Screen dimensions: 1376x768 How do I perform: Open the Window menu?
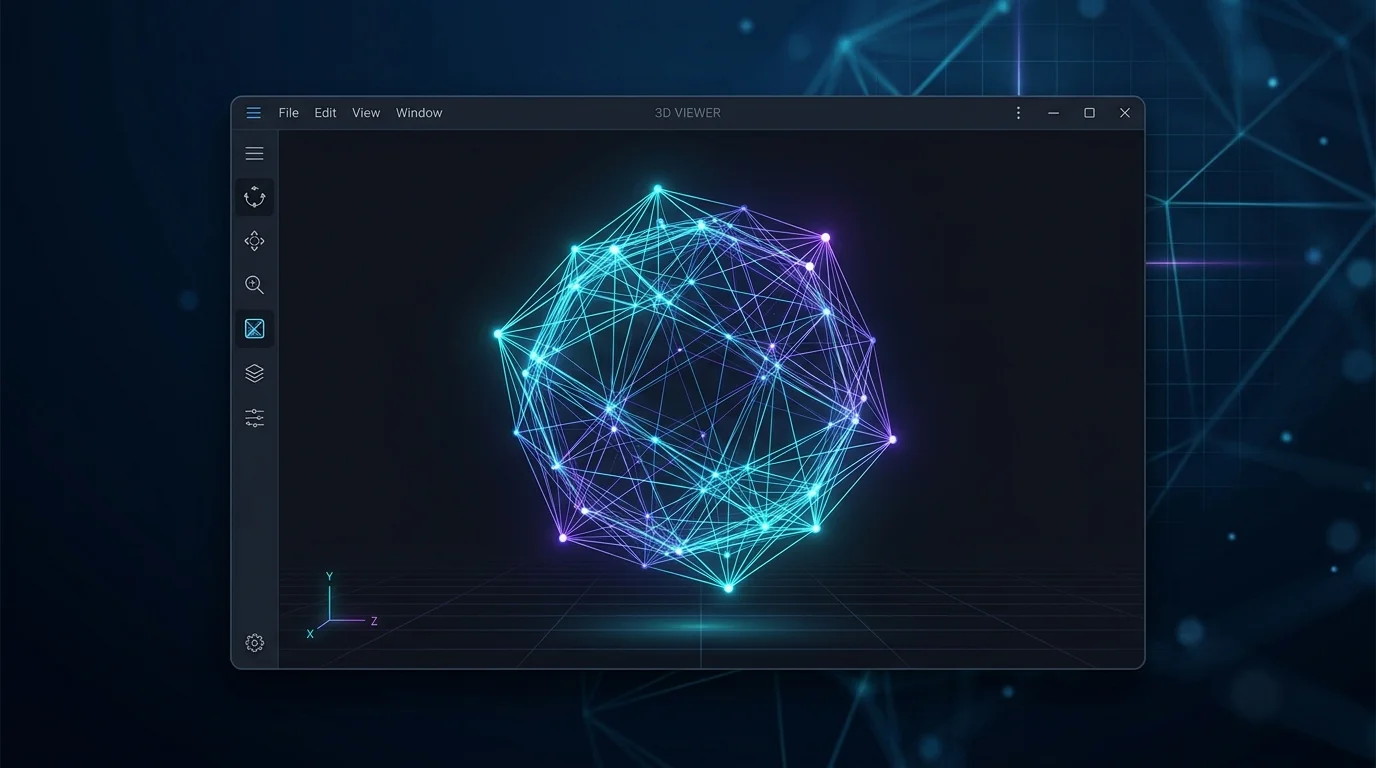coord(419,113)
